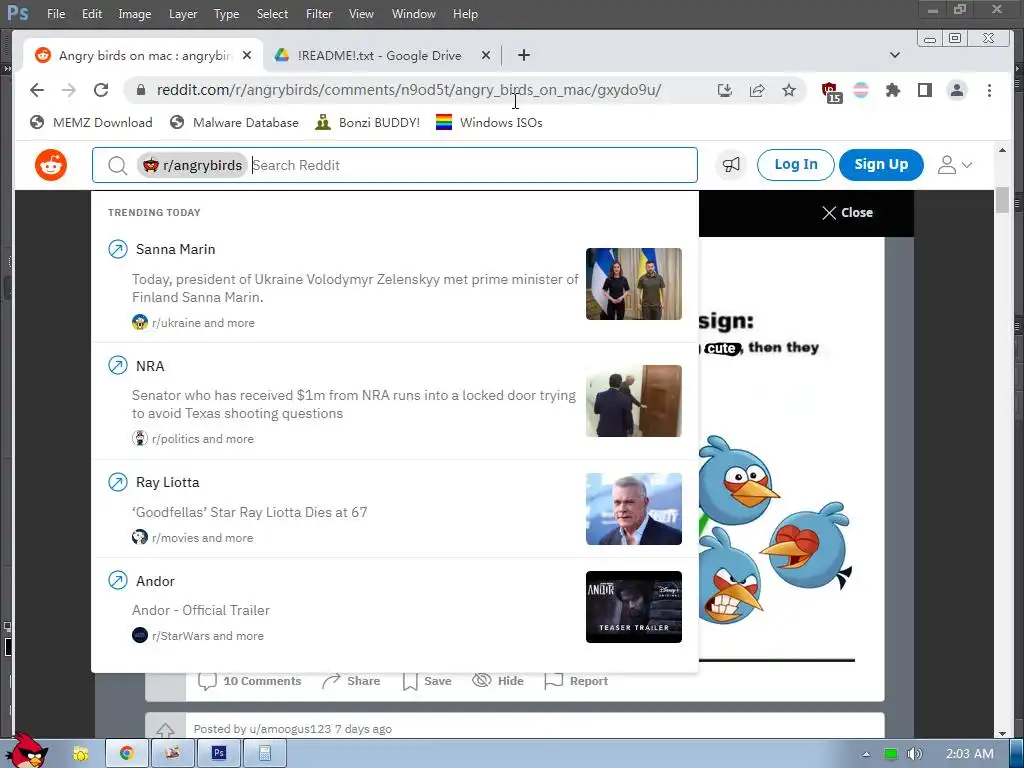
Task: Open the NRA trending item
Action: 394,401
